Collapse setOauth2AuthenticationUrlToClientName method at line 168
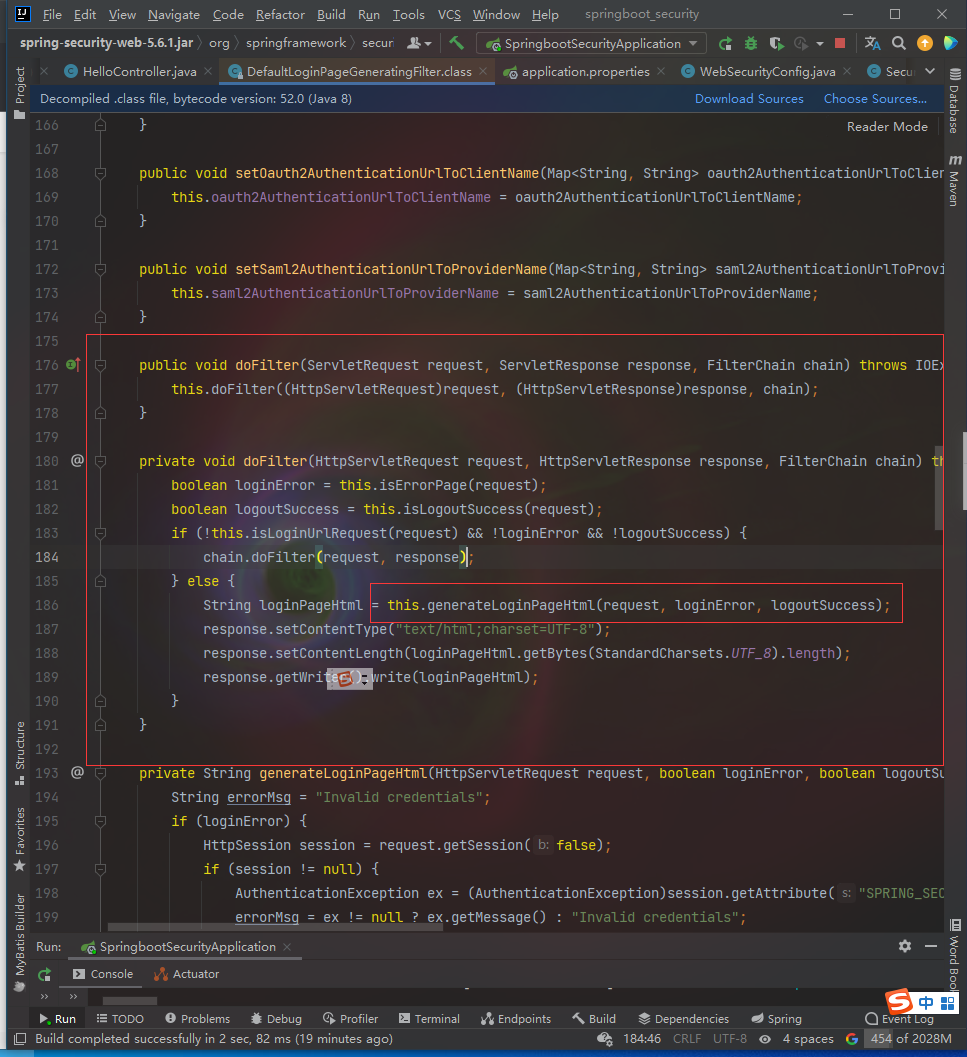 pos(100,173)
